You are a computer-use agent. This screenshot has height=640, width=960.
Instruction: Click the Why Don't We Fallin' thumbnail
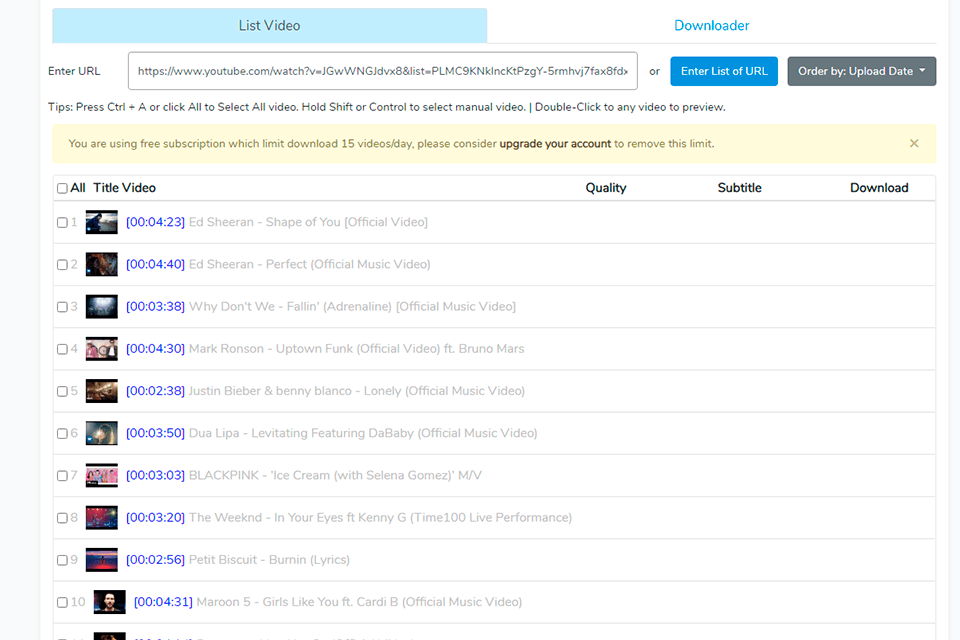point(102,307)
